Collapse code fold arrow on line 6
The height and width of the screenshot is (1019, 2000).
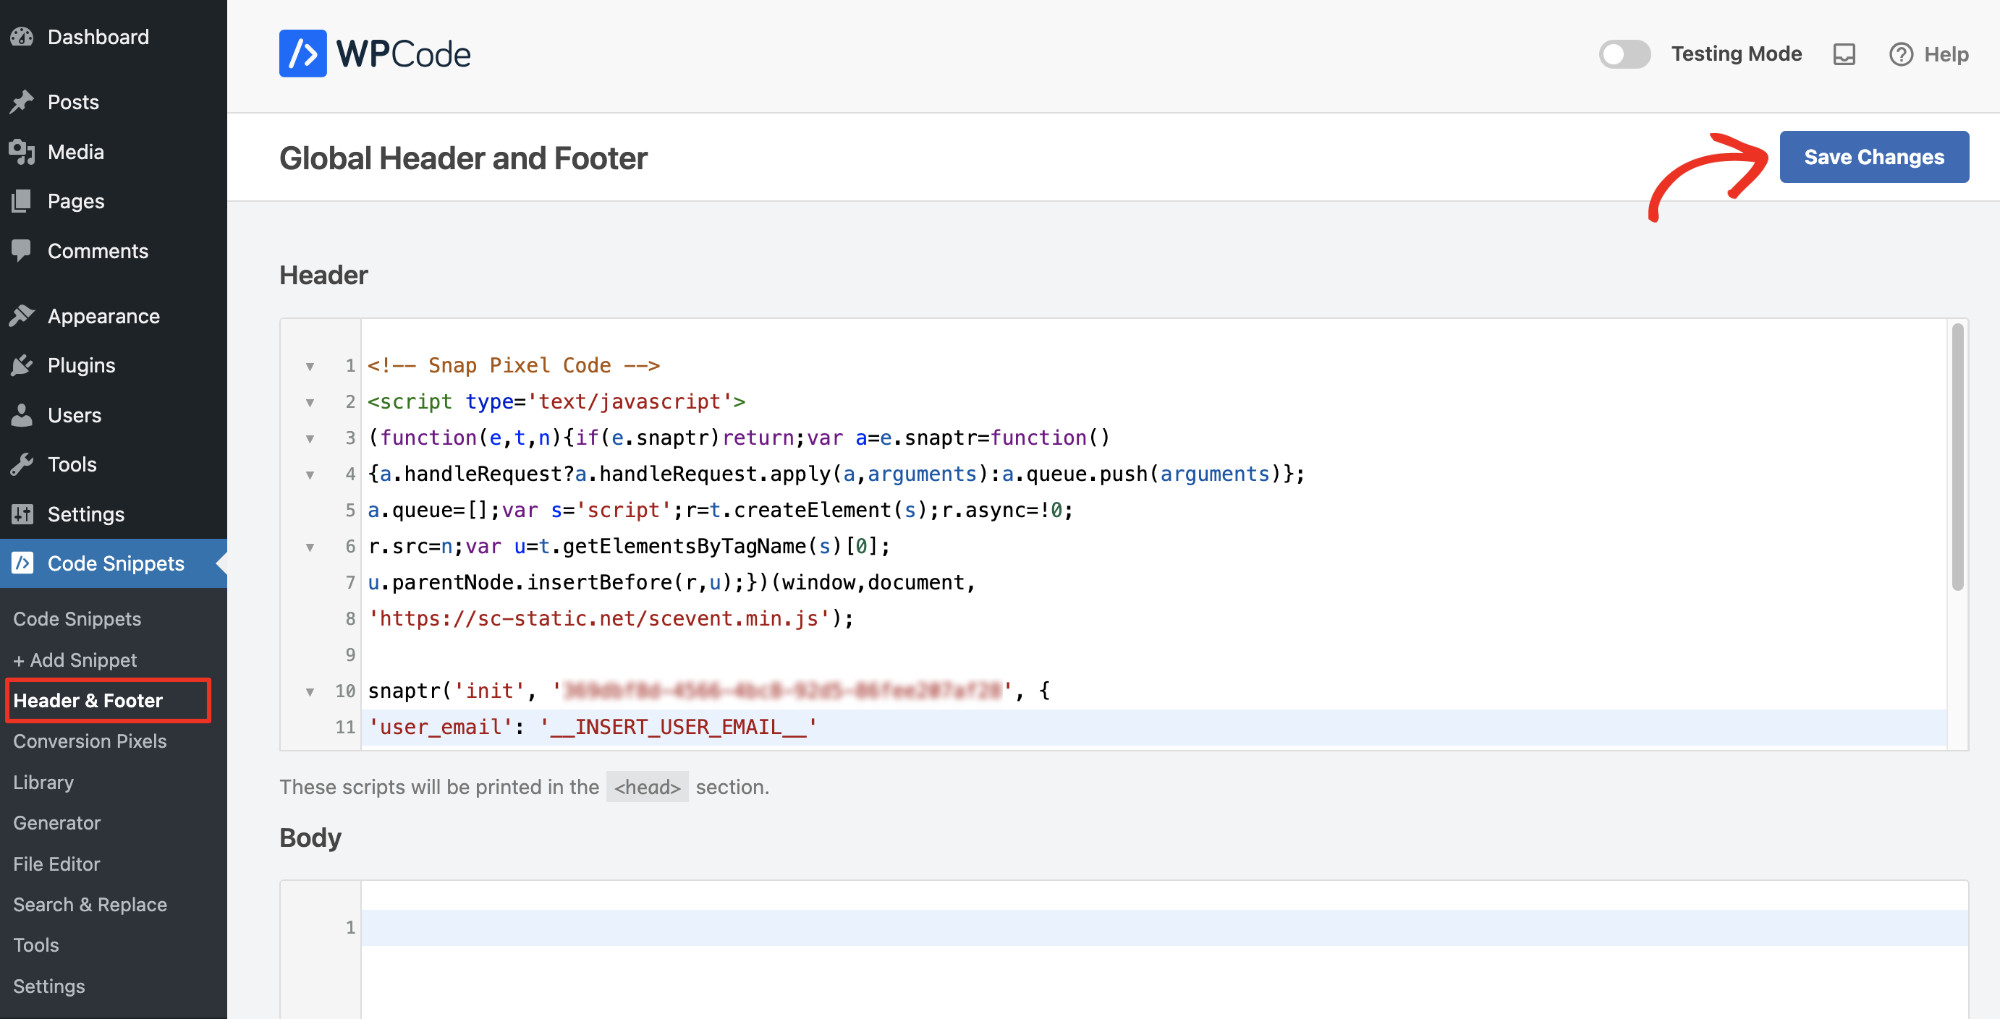click(310, 547)
